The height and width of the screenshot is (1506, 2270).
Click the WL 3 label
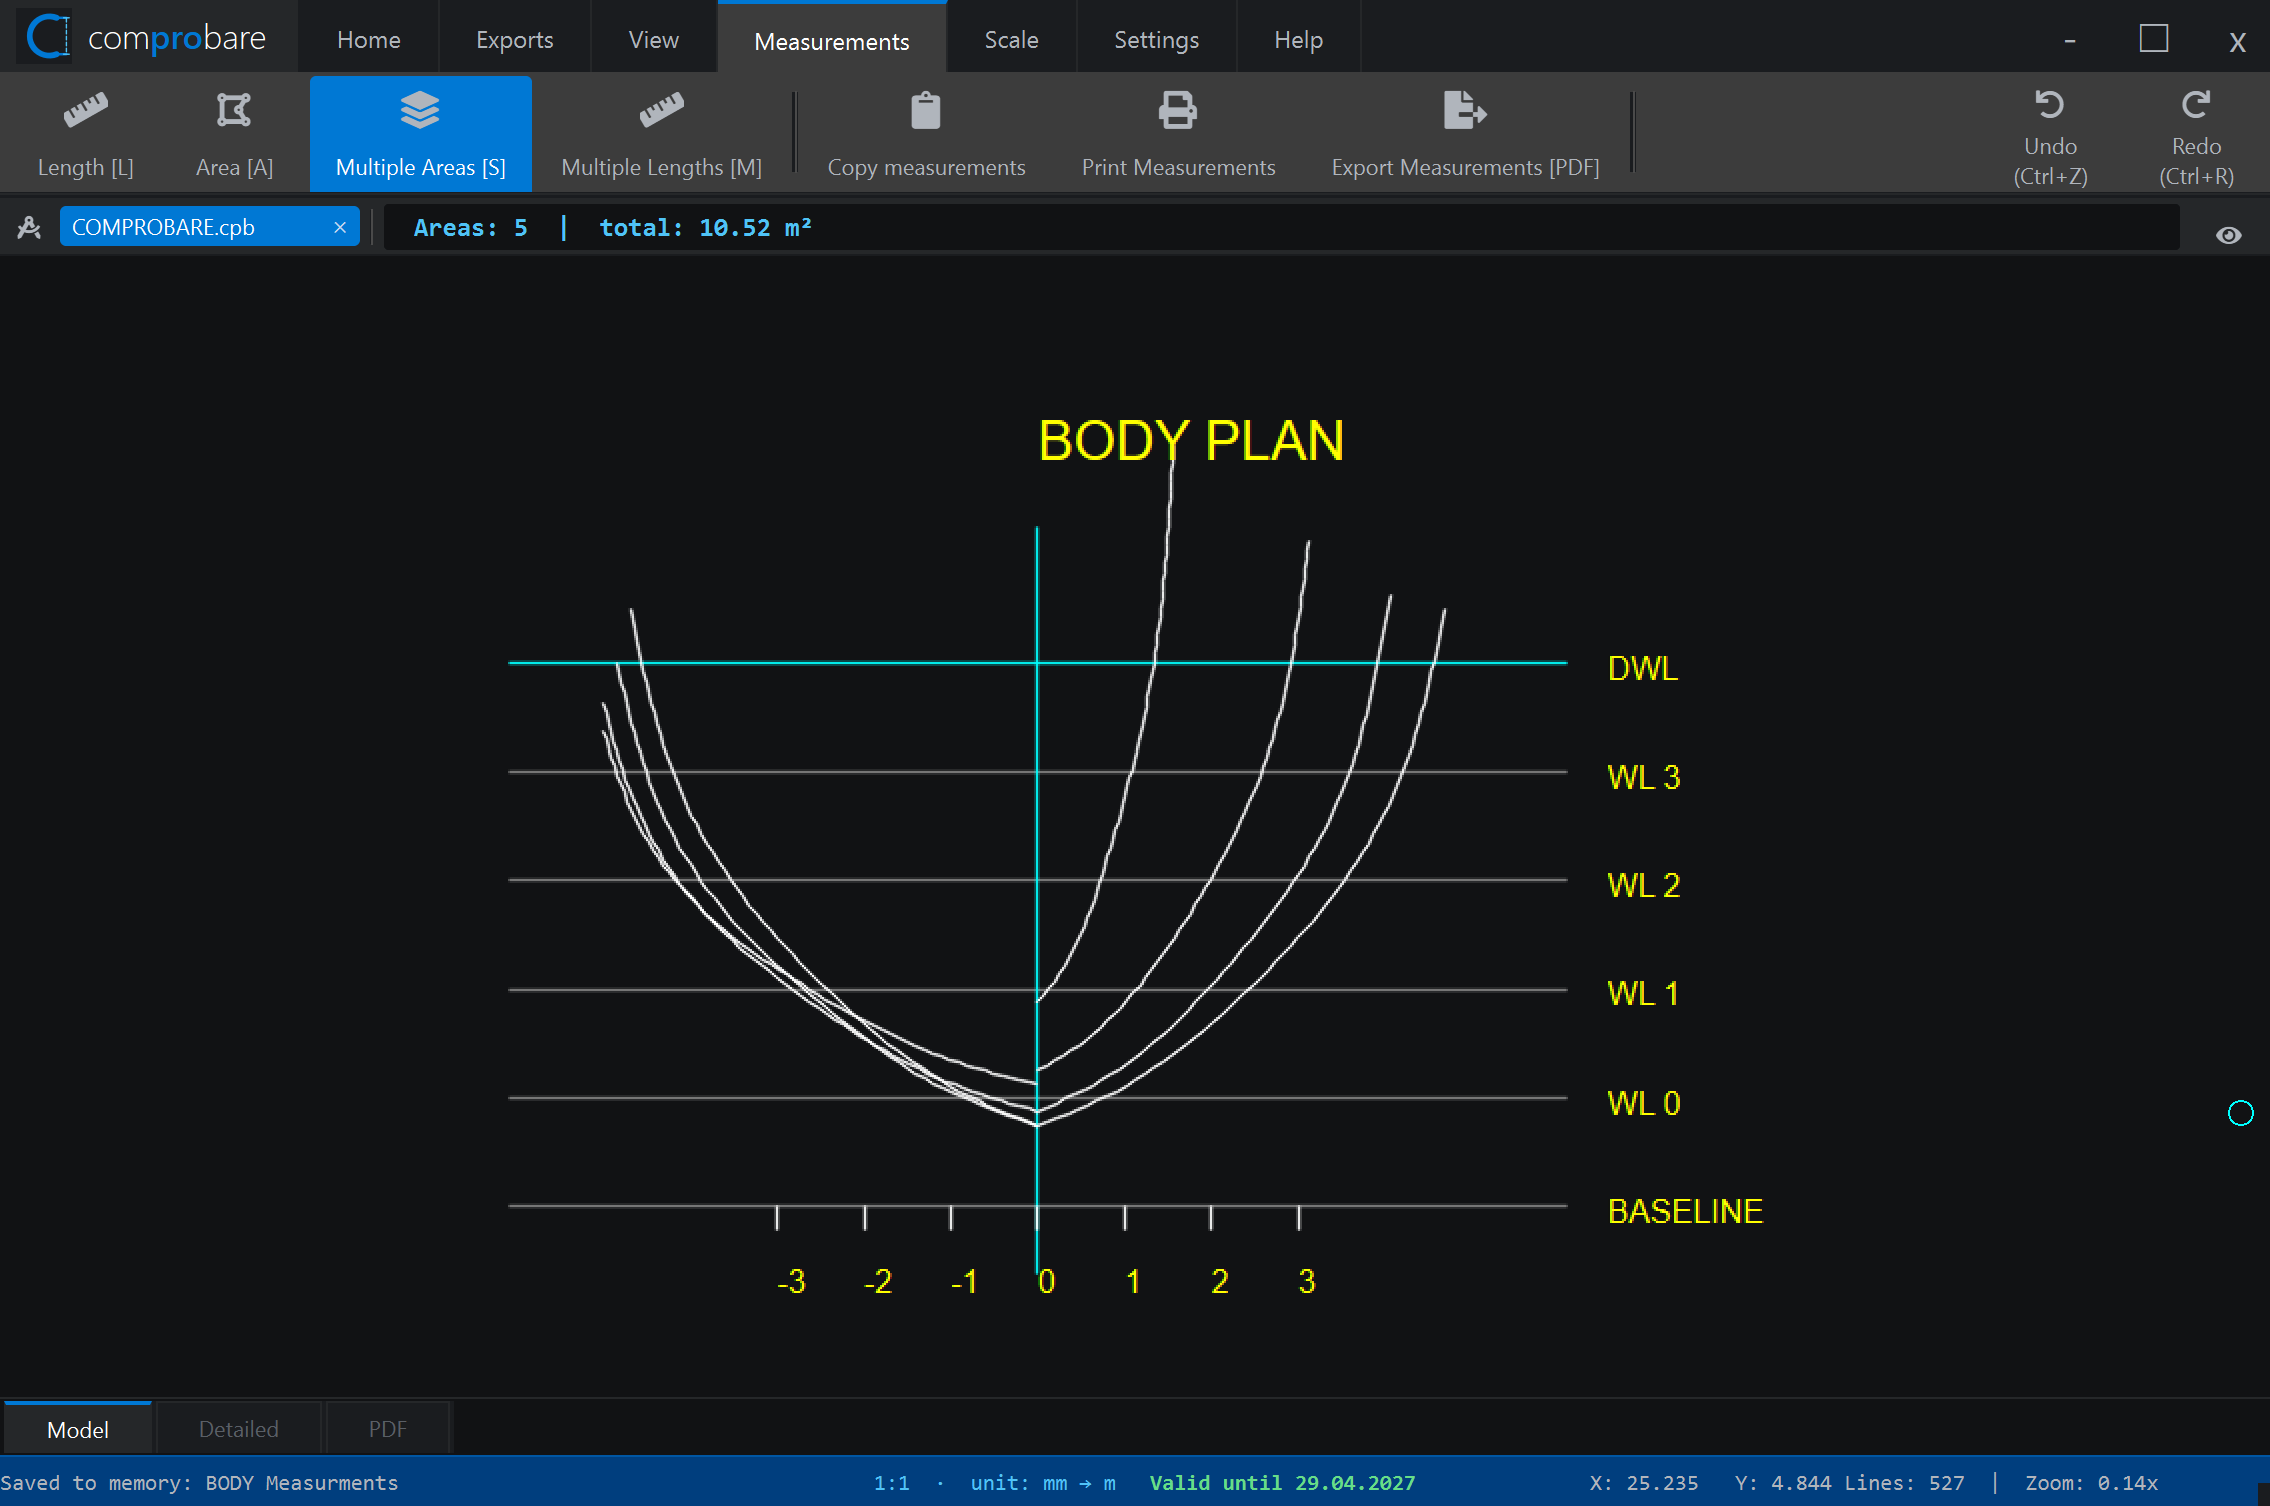(1643, 777)
